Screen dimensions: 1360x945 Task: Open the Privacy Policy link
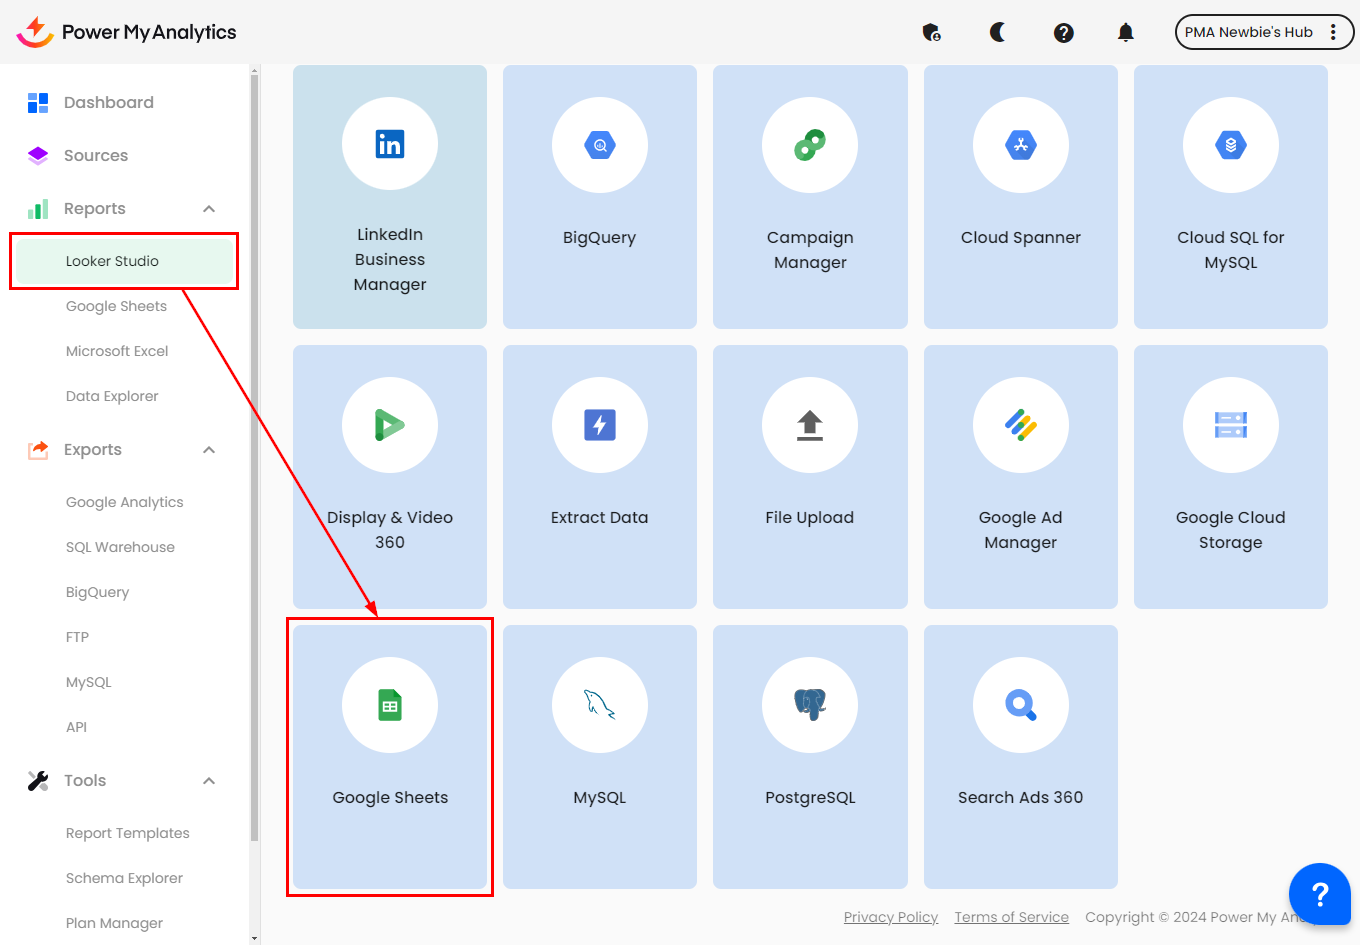[890, 917]
